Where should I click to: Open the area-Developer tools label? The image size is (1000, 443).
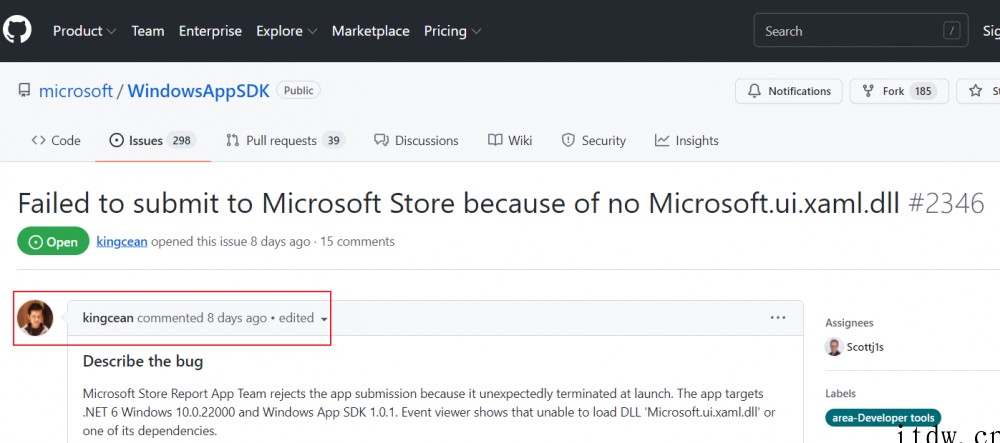click(883, 418)
